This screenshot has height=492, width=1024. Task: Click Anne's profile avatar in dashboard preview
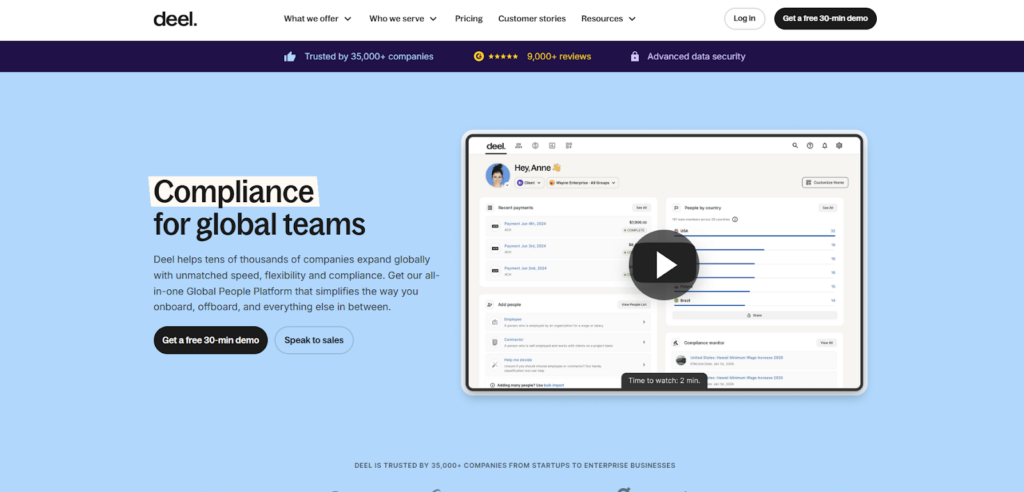(x=498, y=175)
